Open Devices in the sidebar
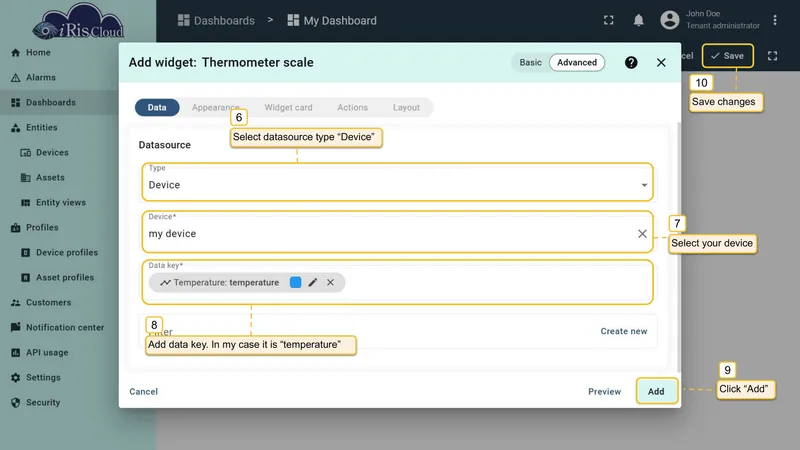This screenshot has width=800, height=450. point(52,153)
